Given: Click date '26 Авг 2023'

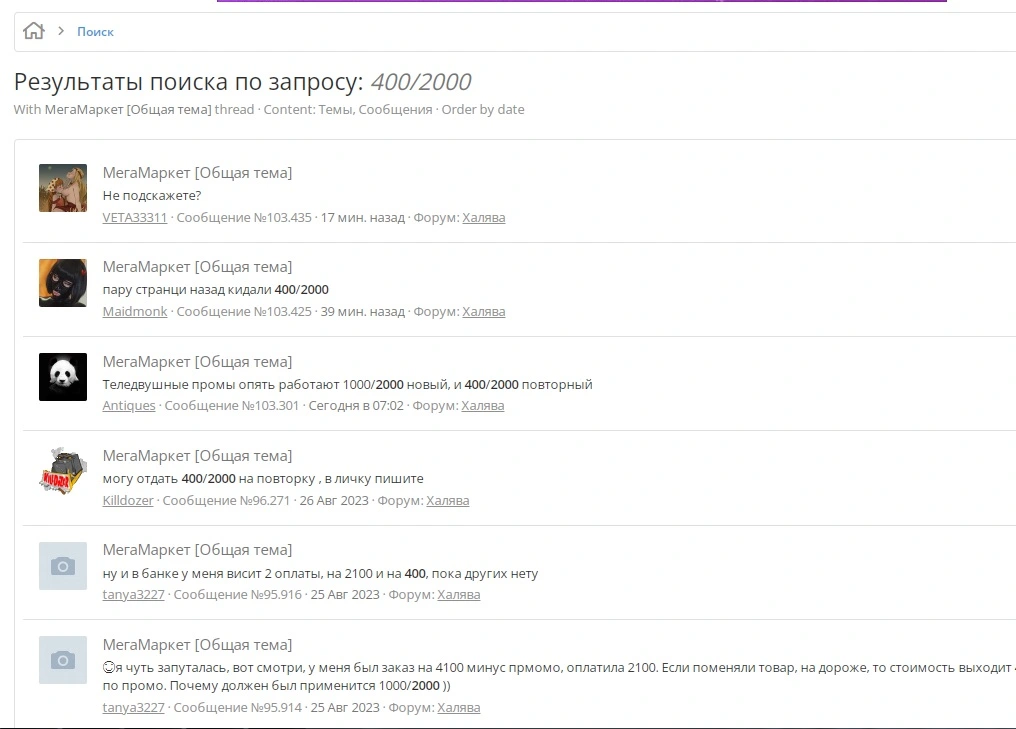Looking at the screenshot, I should [334, 501].
